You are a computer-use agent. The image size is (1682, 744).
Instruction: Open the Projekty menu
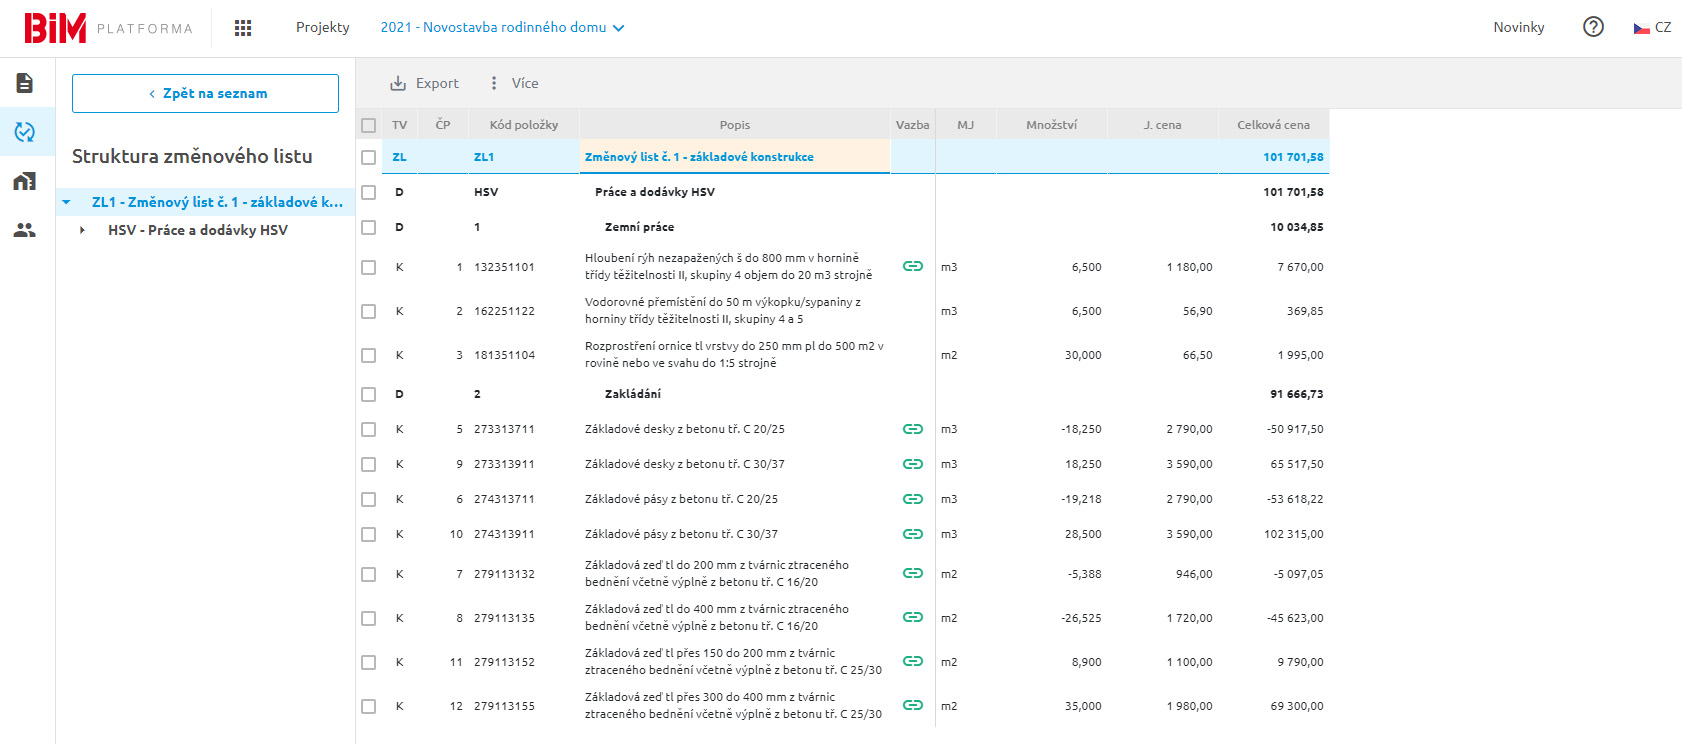click(x=322, y=27)
